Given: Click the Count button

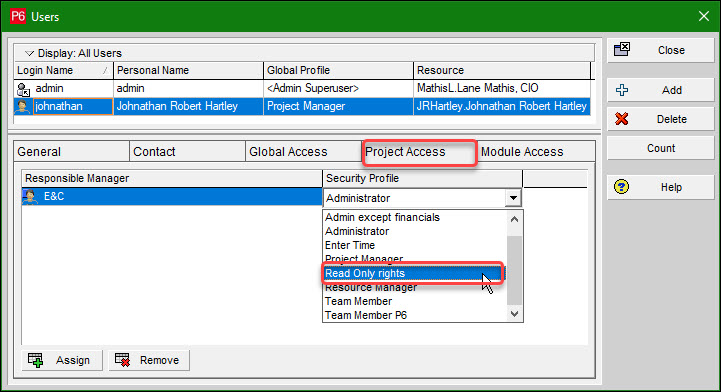Looking at the screenshot, I should pos(661,148).
